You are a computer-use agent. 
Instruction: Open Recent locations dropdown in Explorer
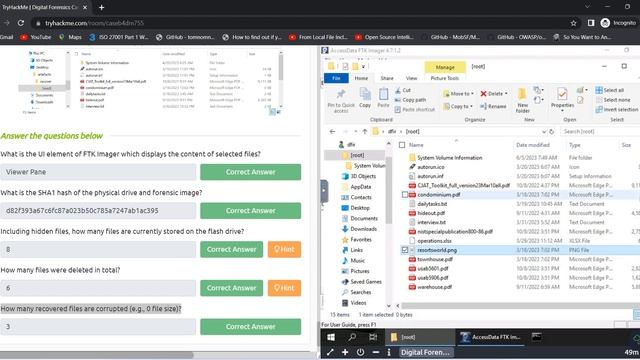[x=356, y=131]
